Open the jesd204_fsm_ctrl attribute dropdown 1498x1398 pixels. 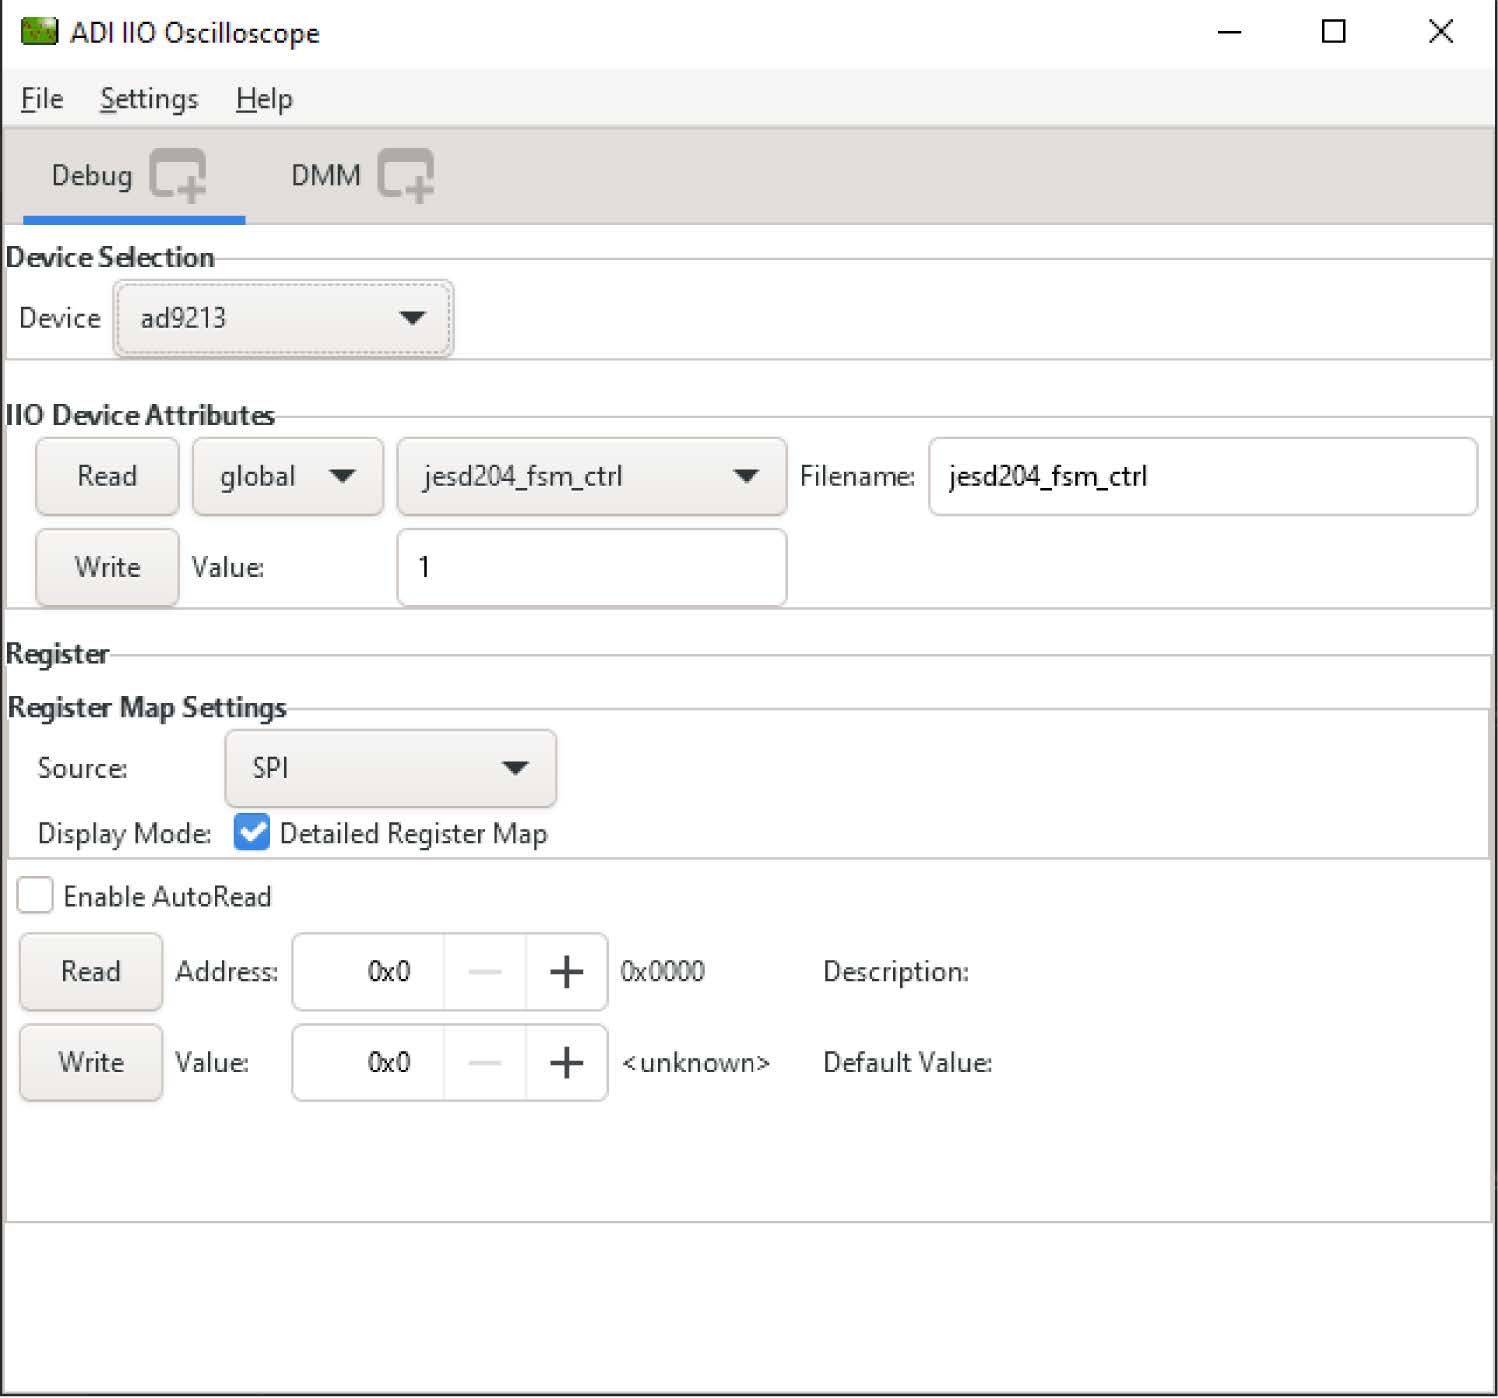click(x=591, y=476)
